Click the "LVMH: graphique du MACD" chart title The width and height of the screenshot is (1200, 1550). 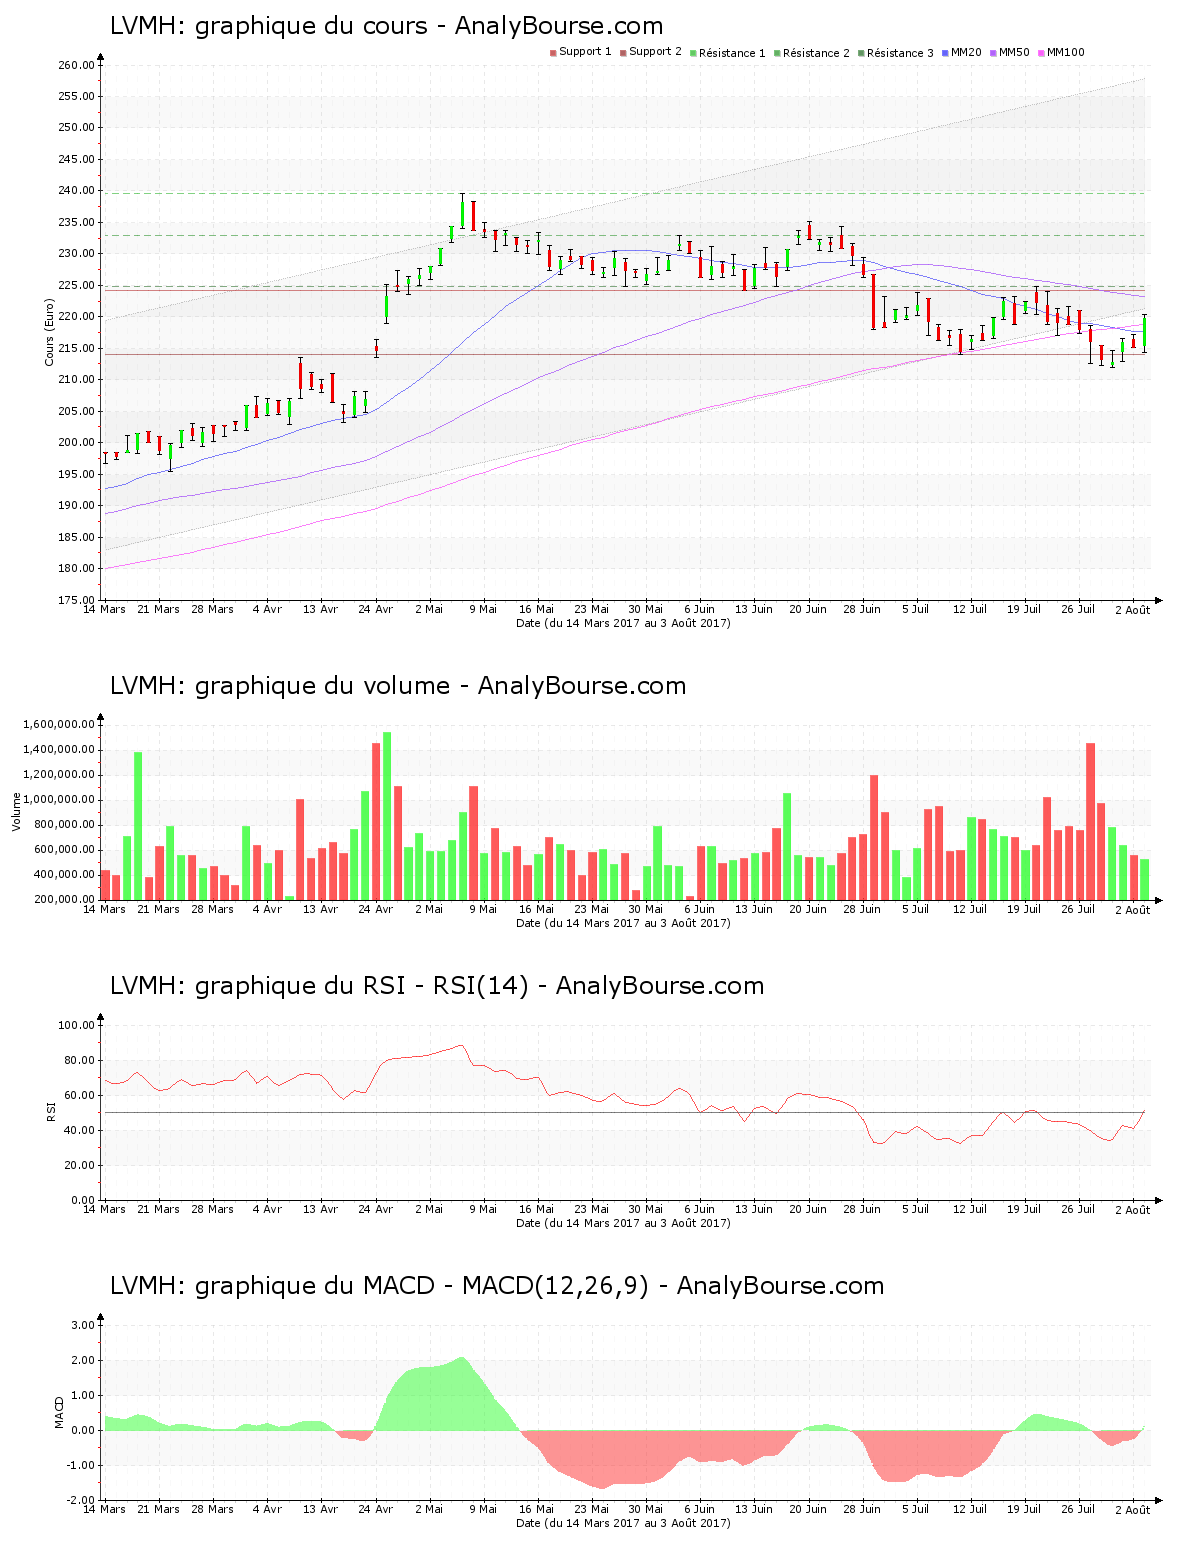(x=497, y=1286)
